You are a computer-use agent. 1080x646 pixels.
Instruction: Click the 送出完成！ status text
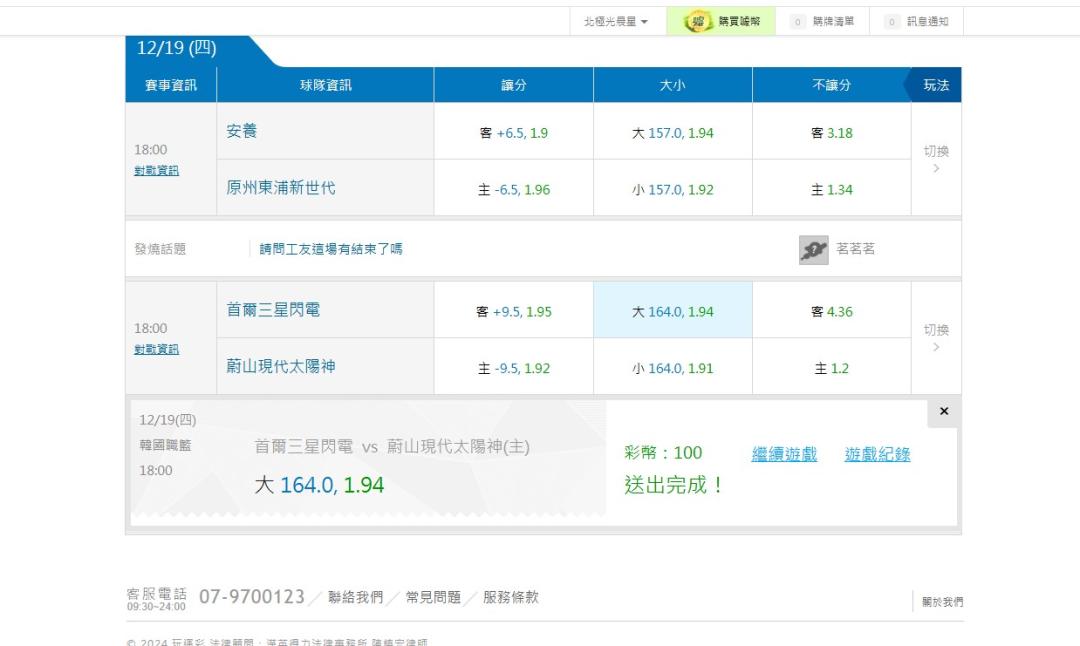pos(674,485)
